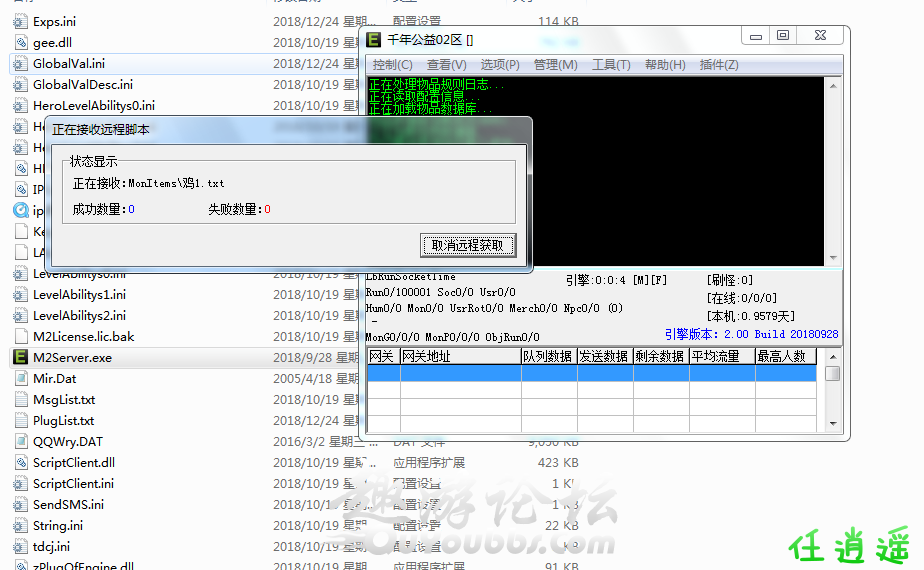Select the GlobalVal.ini file name
The width and height of the screenshot is (924, 570).
[69, 64]
